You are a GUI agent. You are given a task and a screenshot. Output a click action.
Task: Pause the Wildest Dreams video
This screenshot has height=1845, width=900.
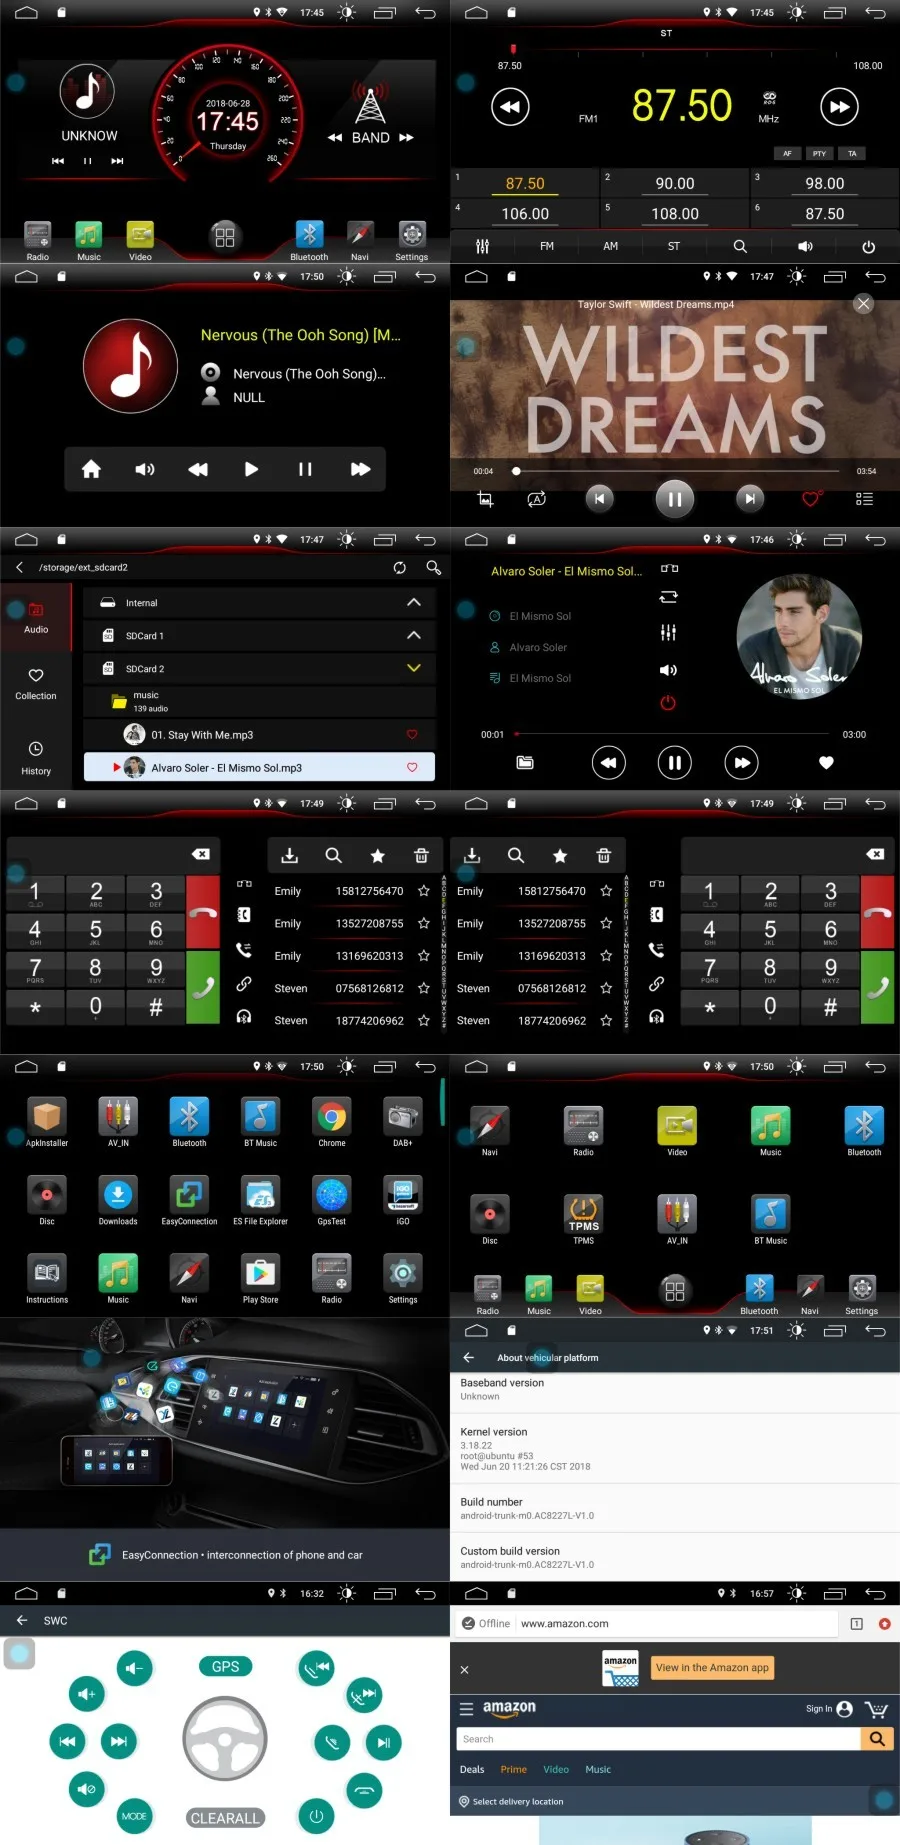coord(675,499)
